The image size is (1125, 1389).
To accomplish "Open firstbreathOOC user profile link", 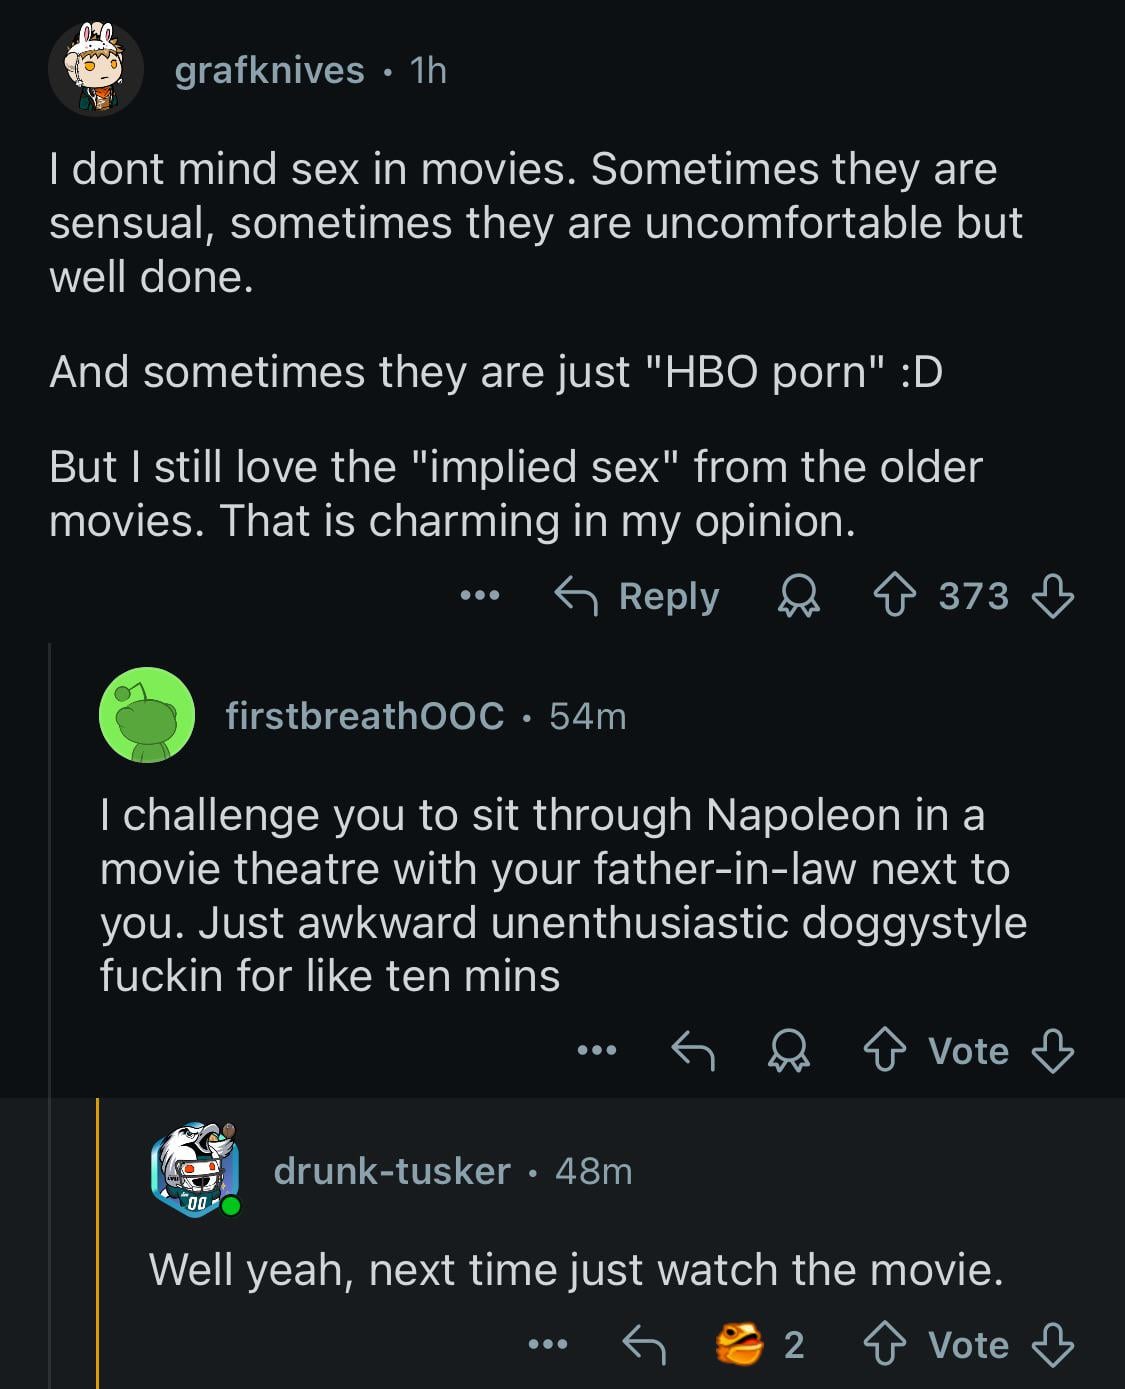I will (x=364, y=716).
